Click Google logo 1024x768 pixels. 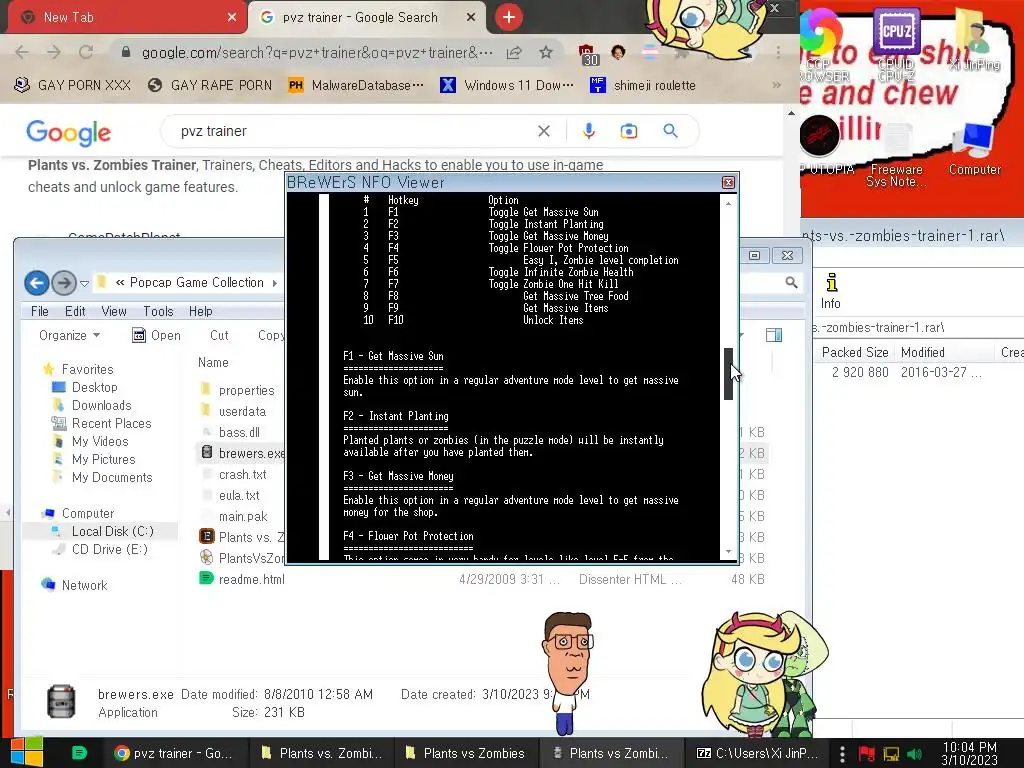click(69, 133)
